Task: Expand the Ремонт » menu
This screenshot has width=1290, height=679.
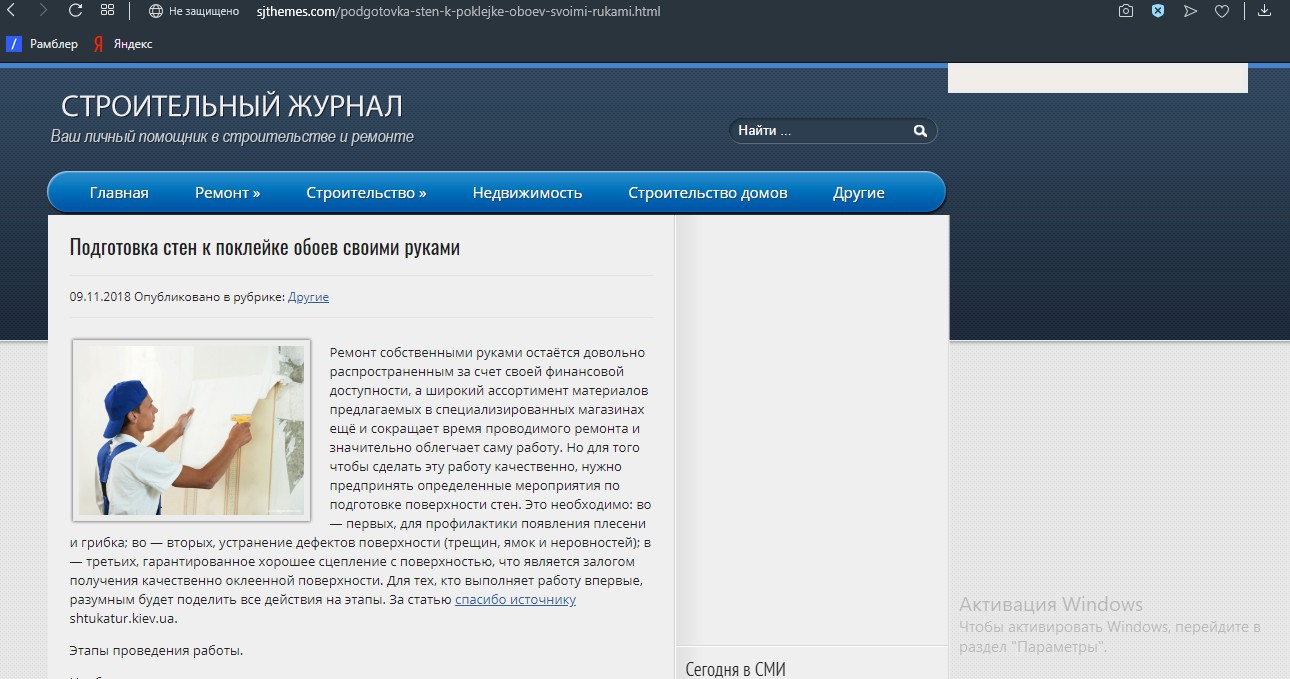Action: [x=228, y=193]
